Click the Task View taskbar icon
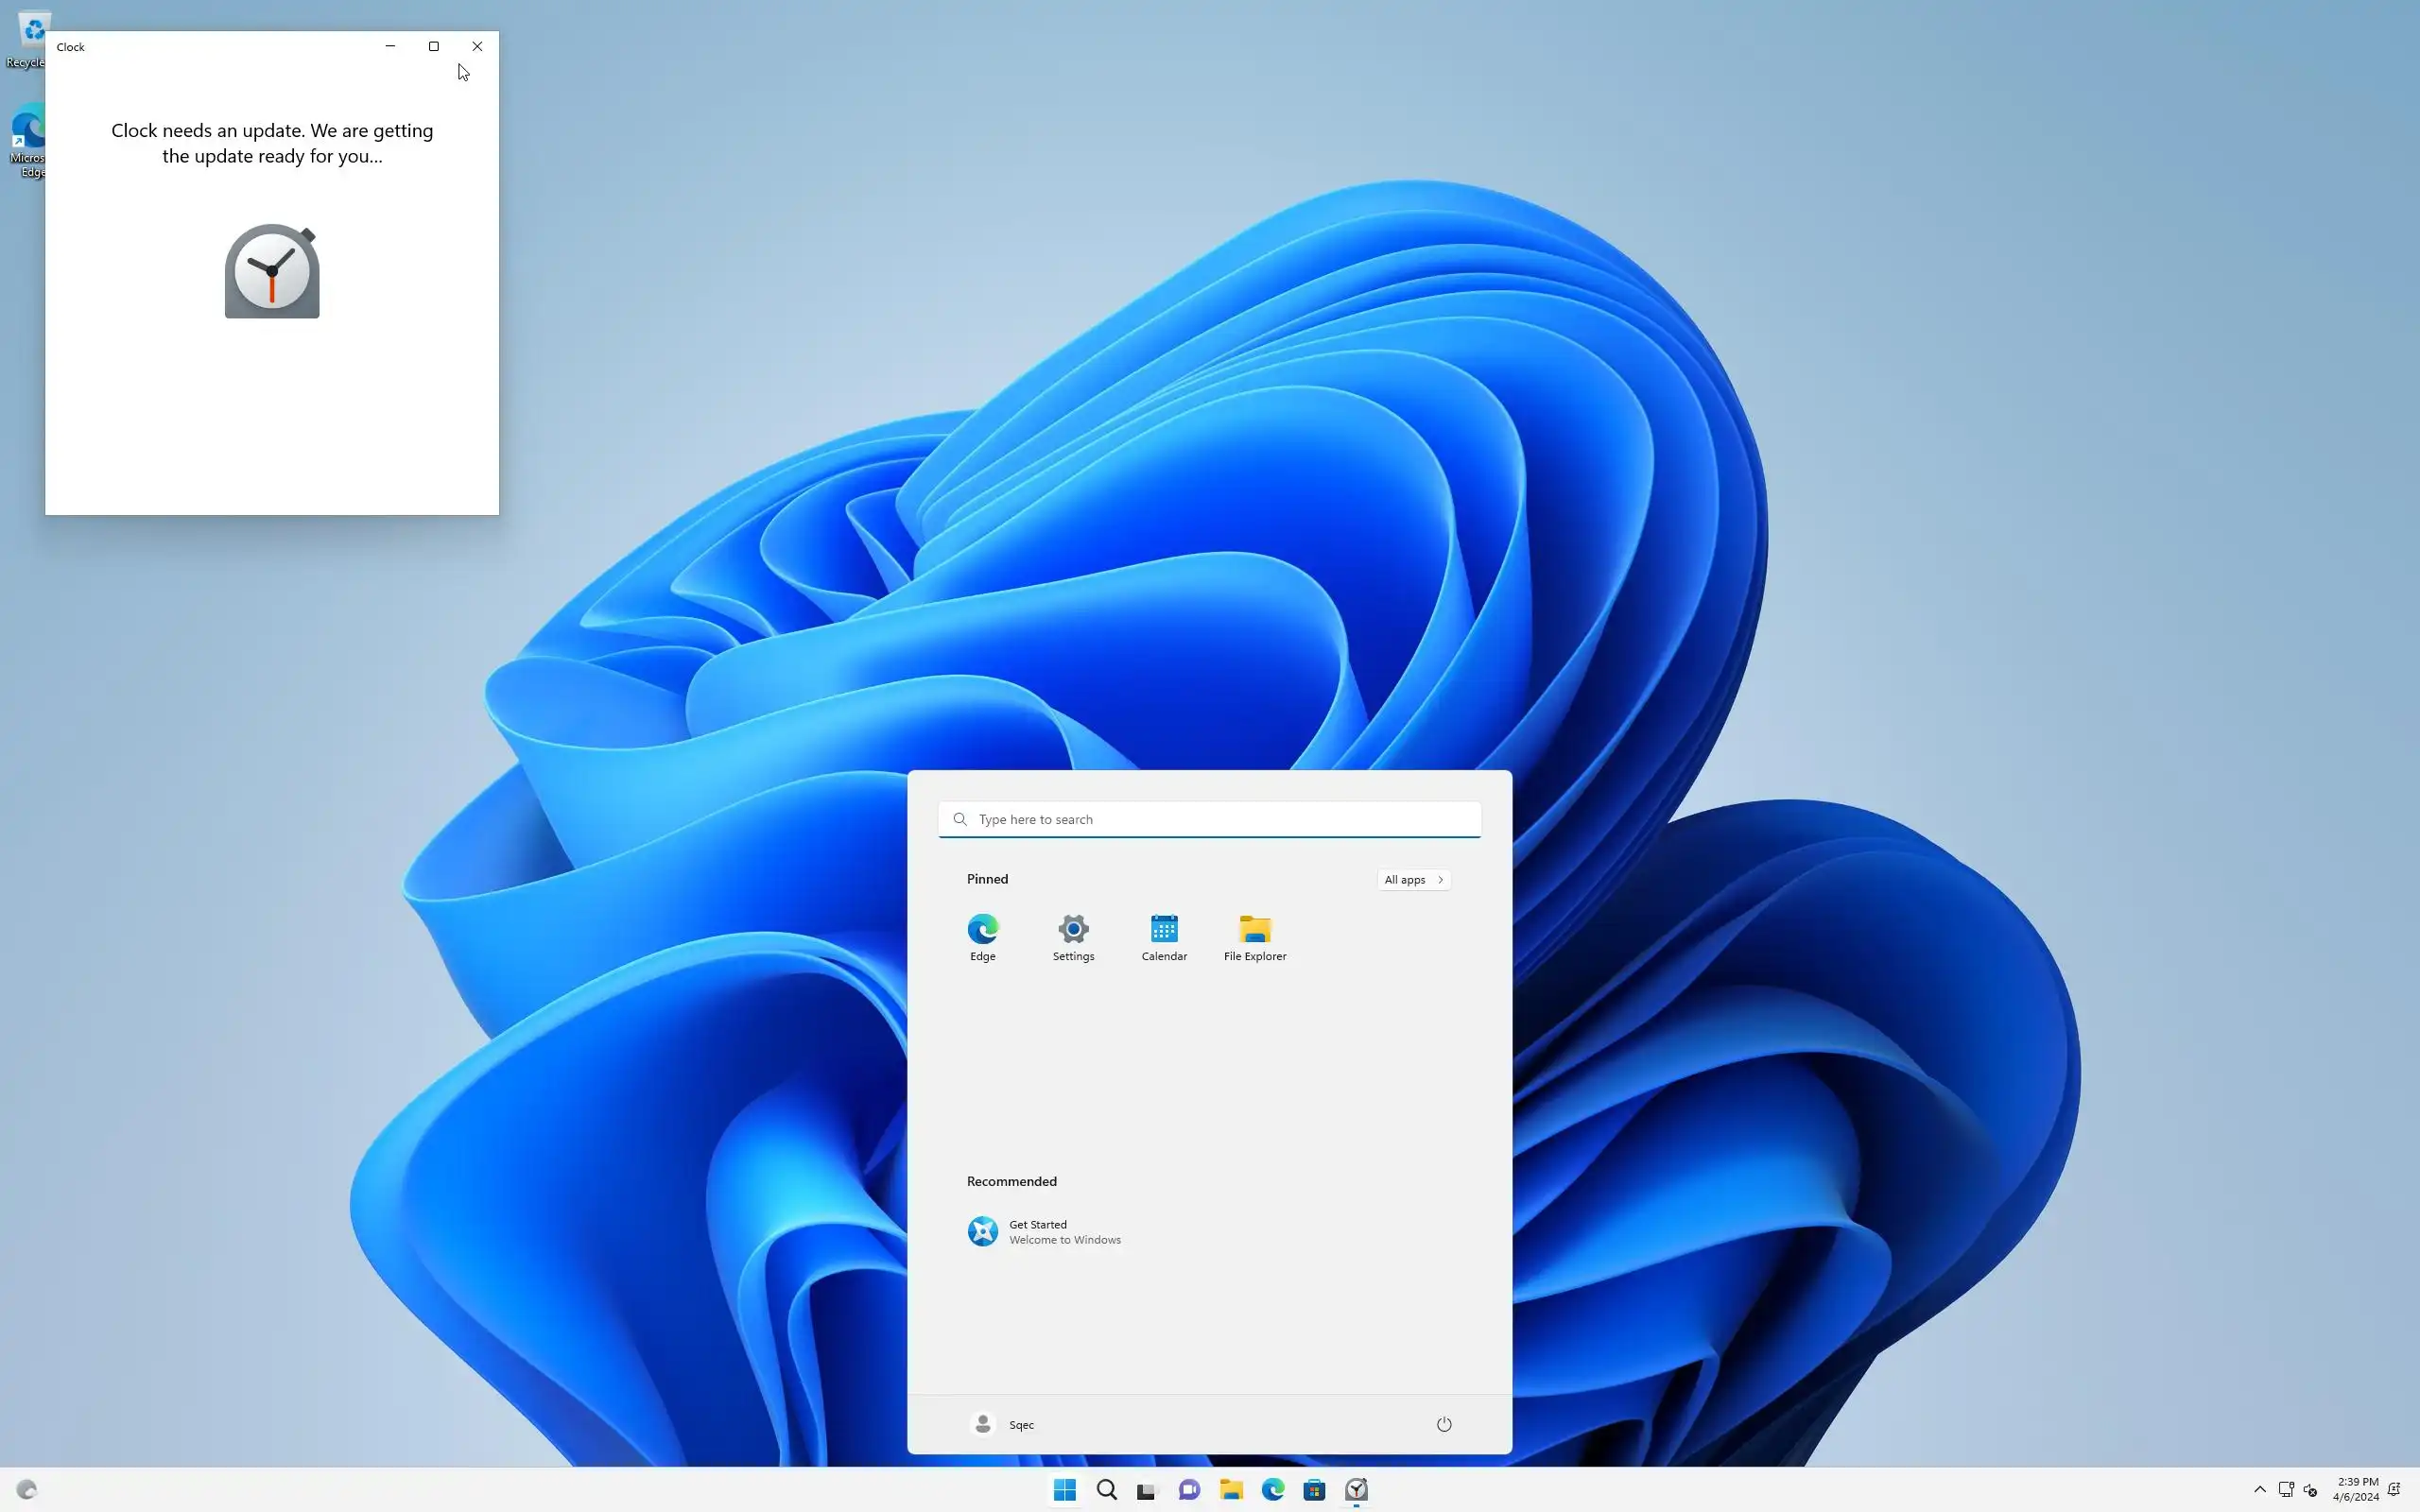The image size is (2420, 1512). pyautogui.click(x=1147, y=1489)
